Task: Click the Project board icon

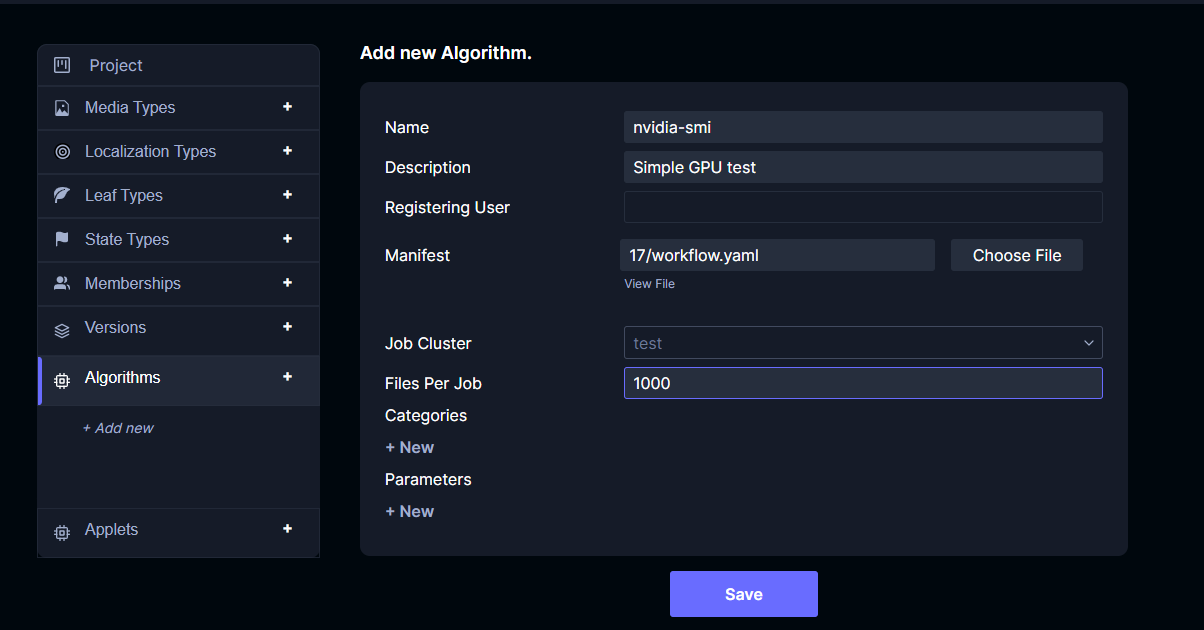Action: [x=62, y=65]
